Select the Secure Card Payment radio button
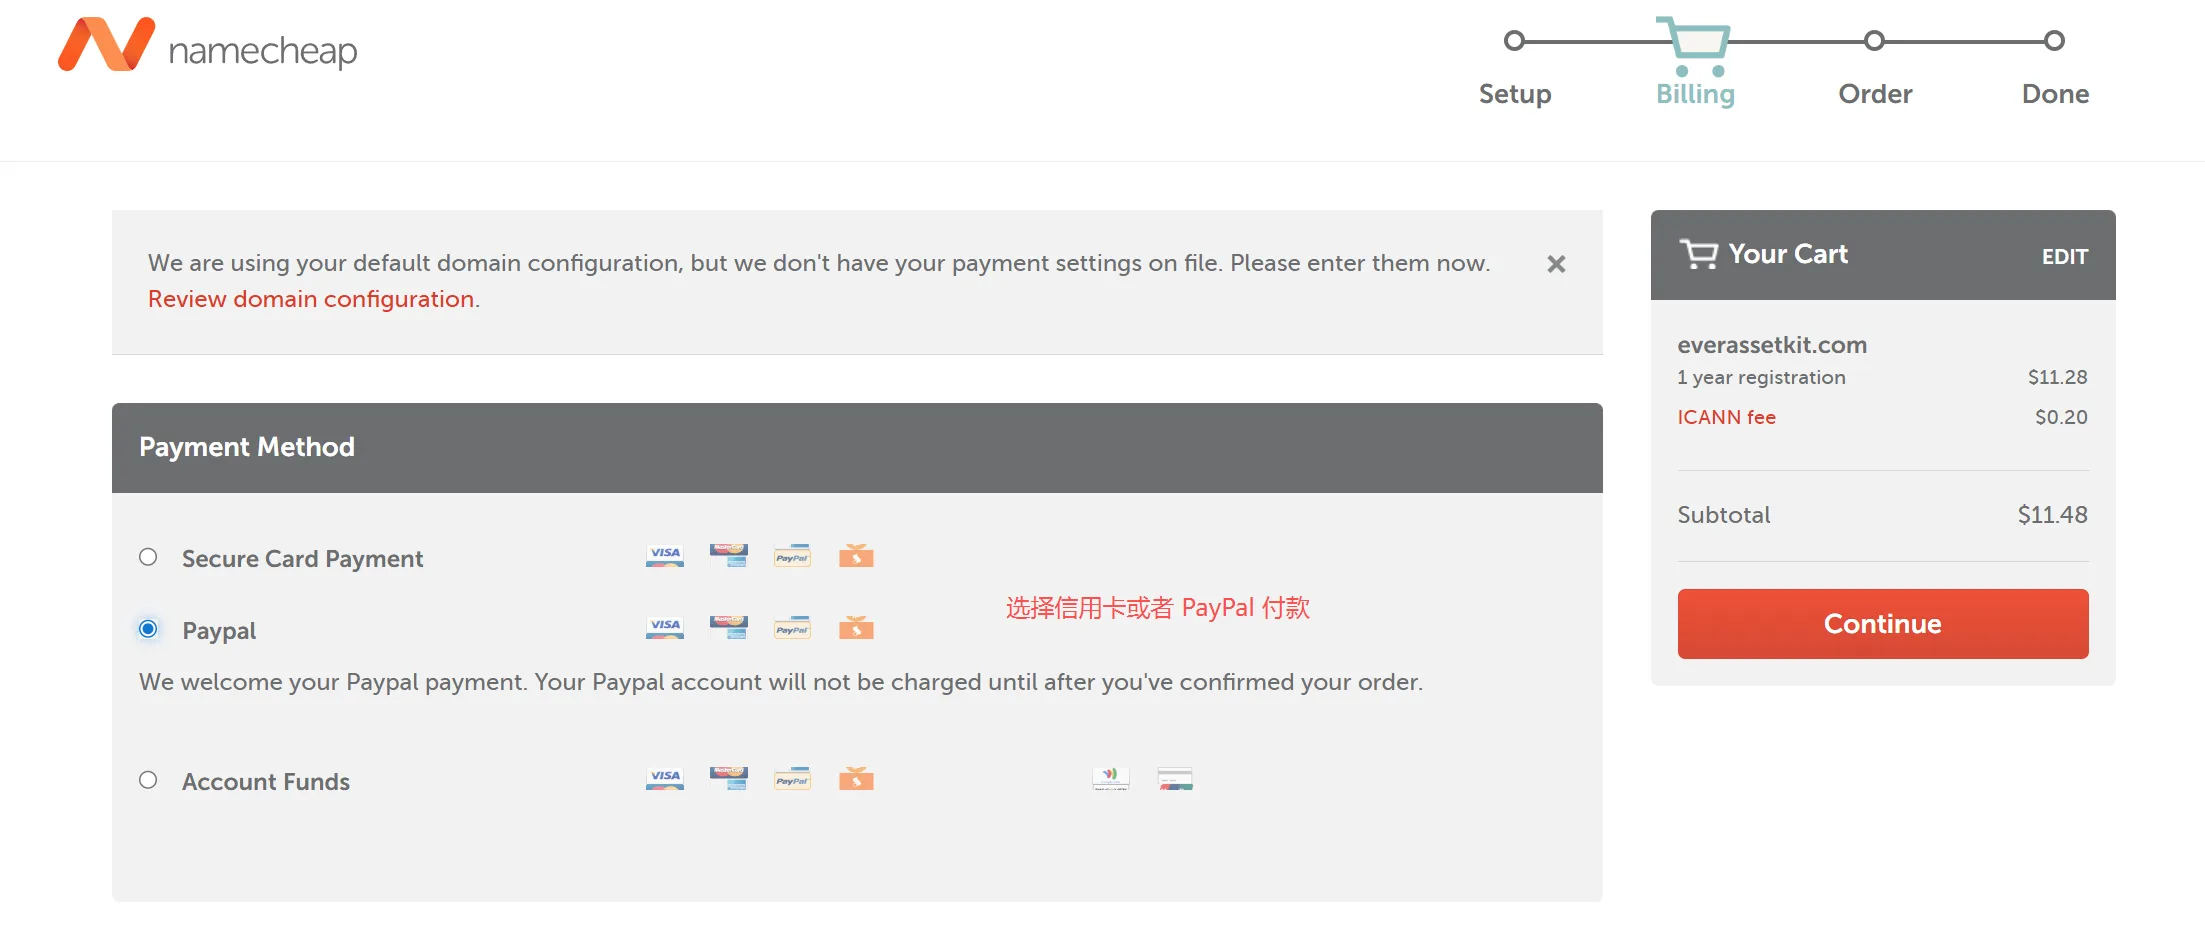 point(148,557)
